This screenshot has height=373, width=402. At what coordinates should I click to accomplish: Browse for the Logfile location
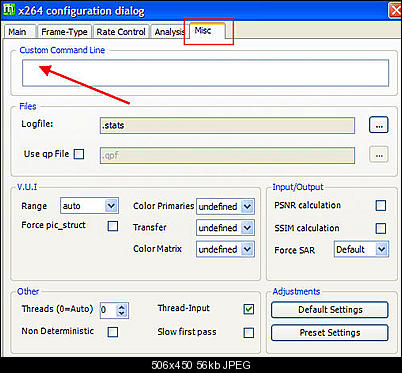[x=379, y=125]
